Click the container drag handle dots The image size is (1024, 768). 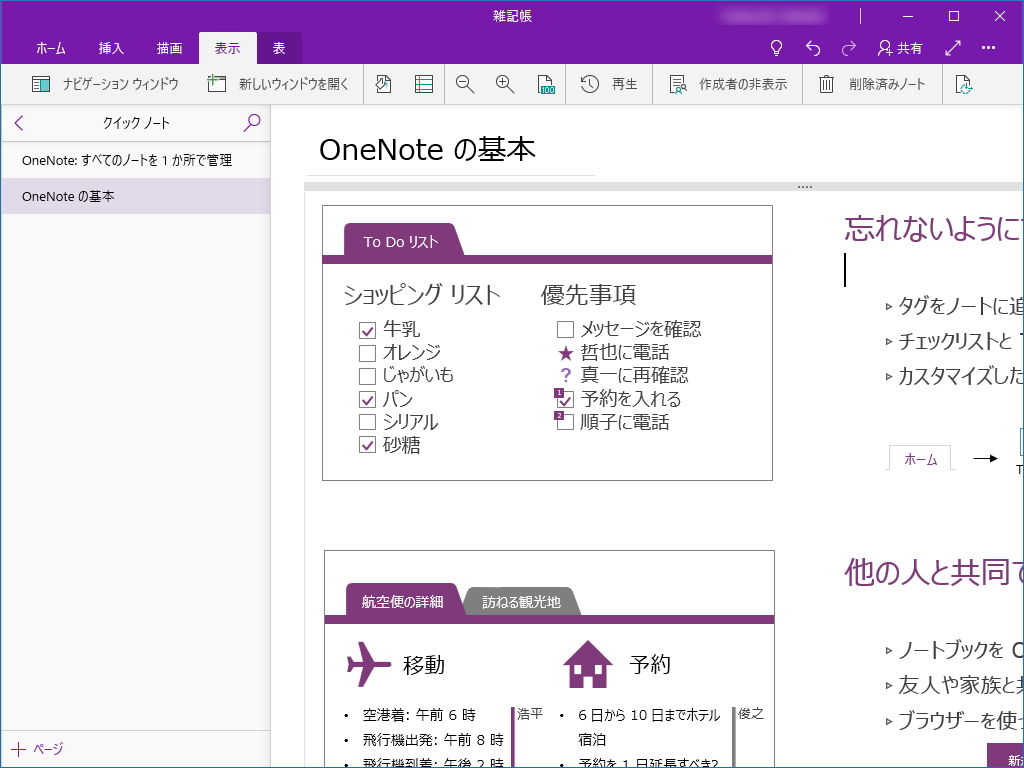tap(805, 187)
